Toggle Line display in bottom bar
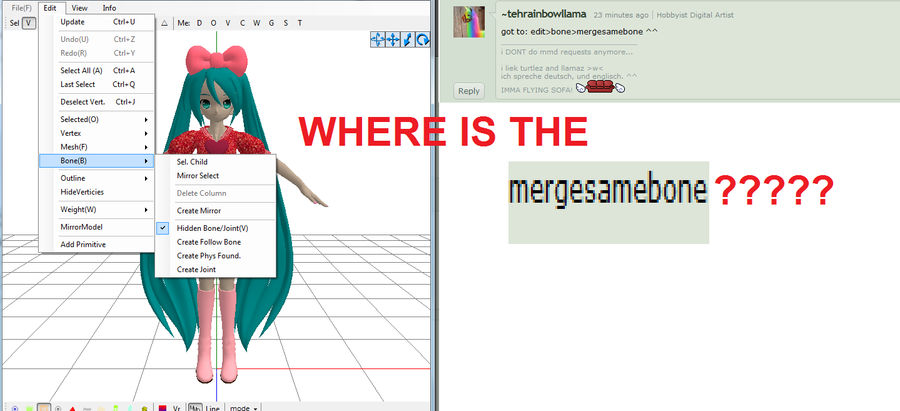 coord(212,408)
